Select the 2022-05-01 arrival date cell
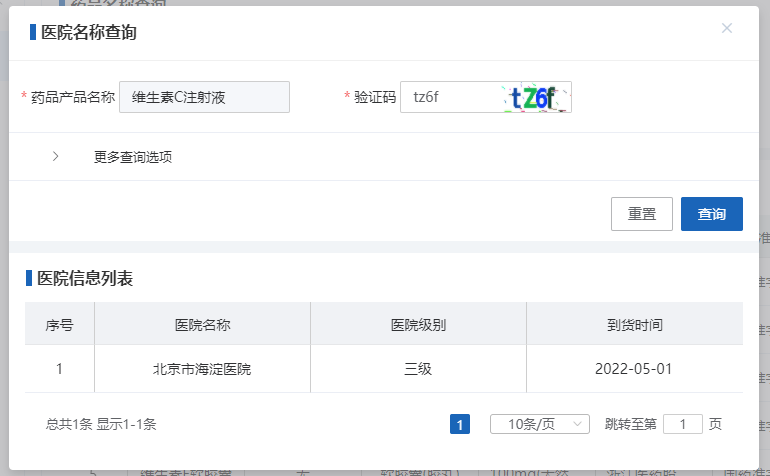This screenshot has height=476, width=770. point(634,369)
